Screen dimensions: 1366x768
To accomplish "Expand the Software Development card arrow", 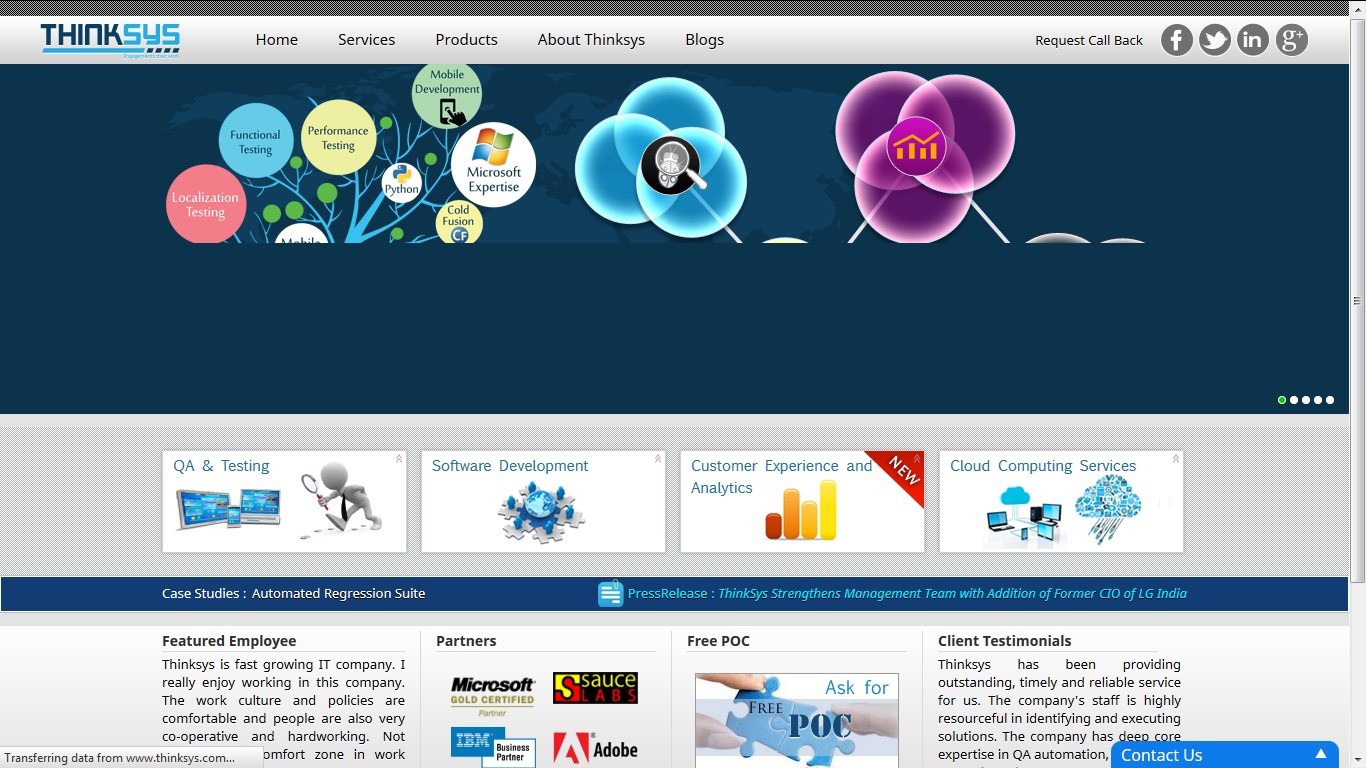I will (658, 459).
